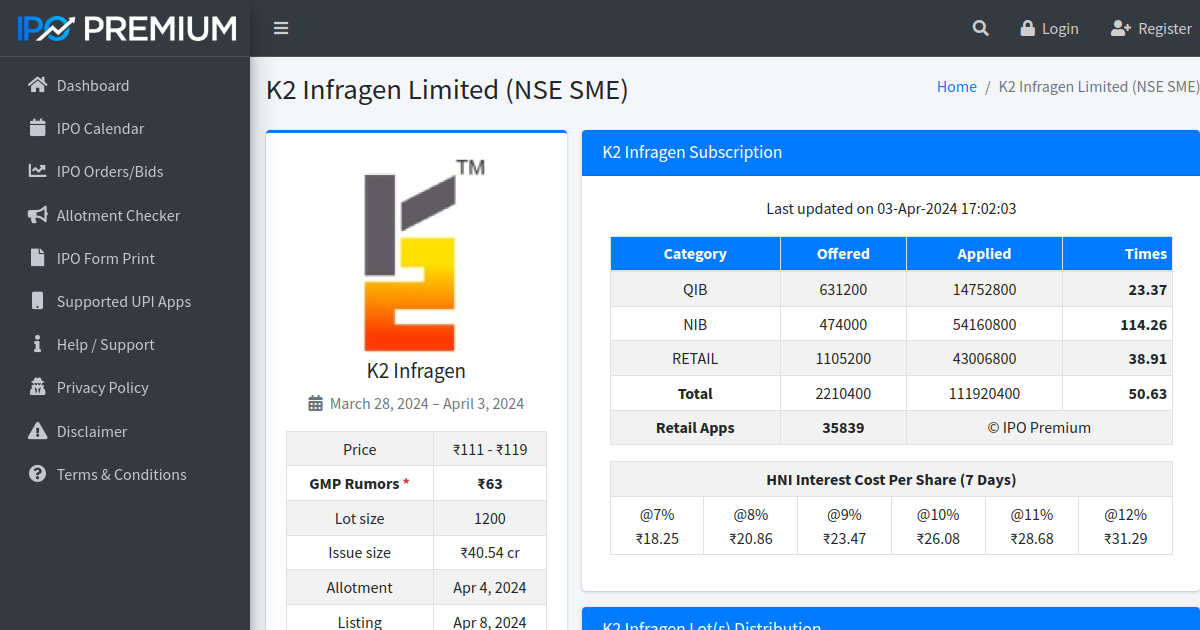Select the K2 Infragen Subscription header

pos(692,152)
